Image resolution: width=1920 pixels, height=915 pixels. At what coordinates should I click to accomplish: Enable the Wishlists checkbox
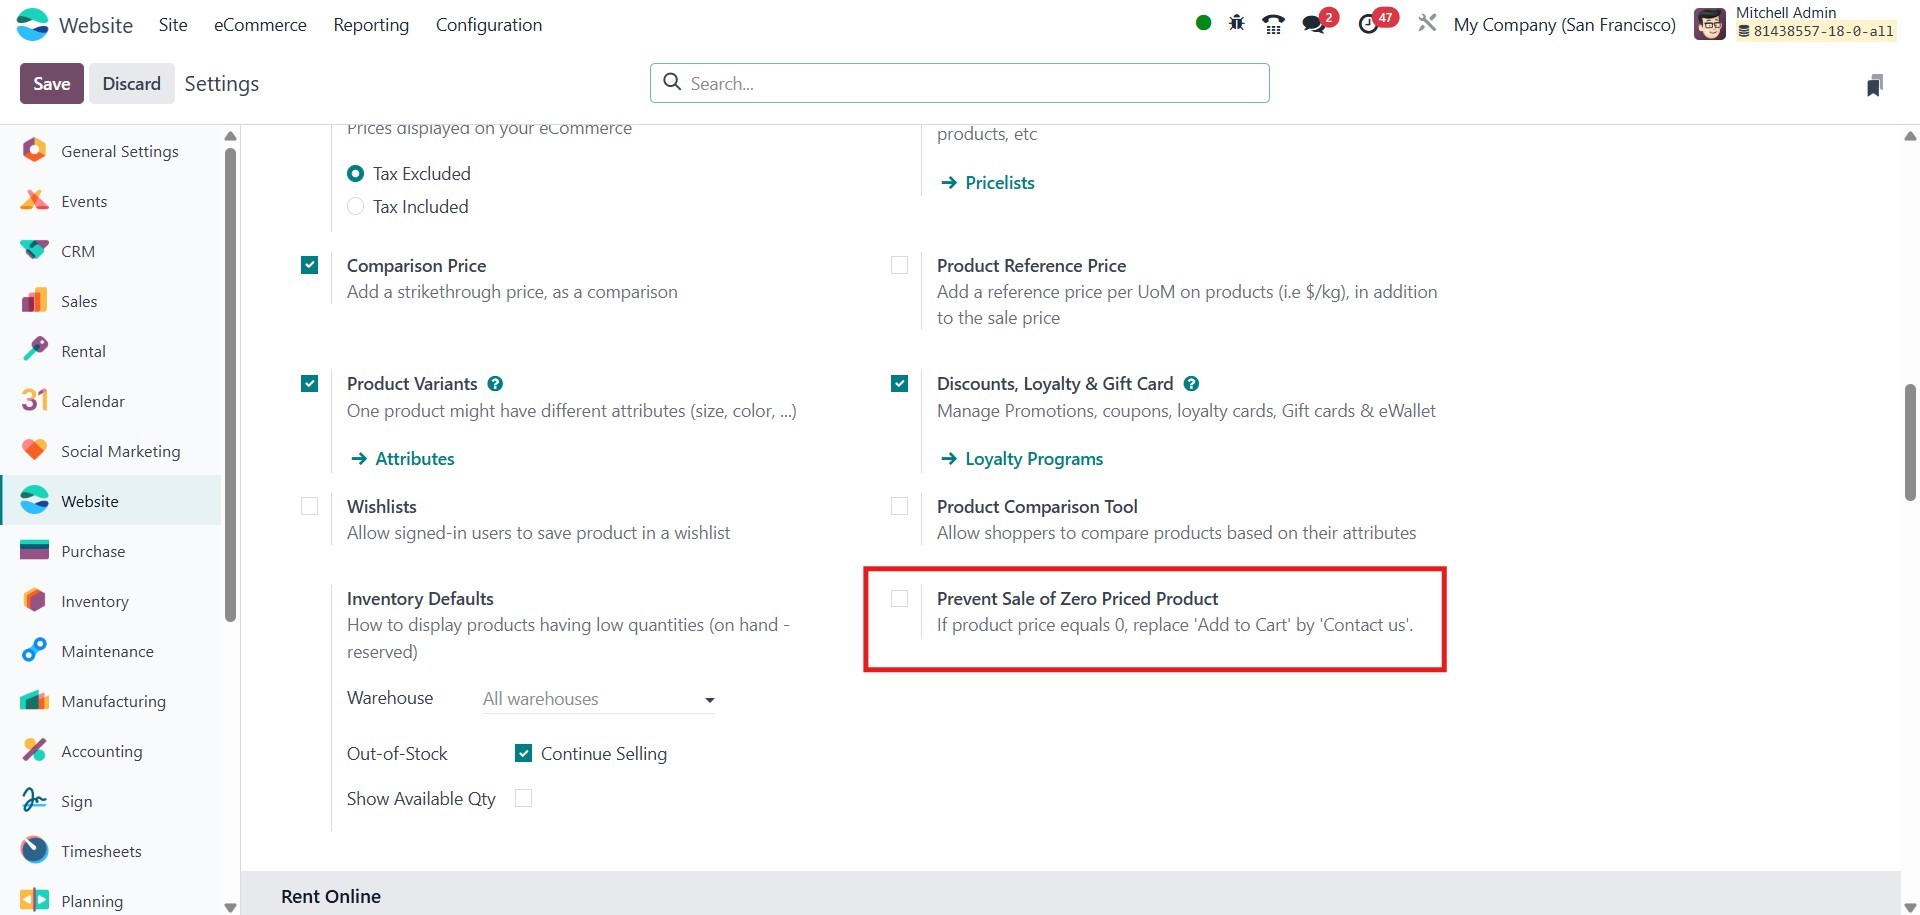[310, 507]
